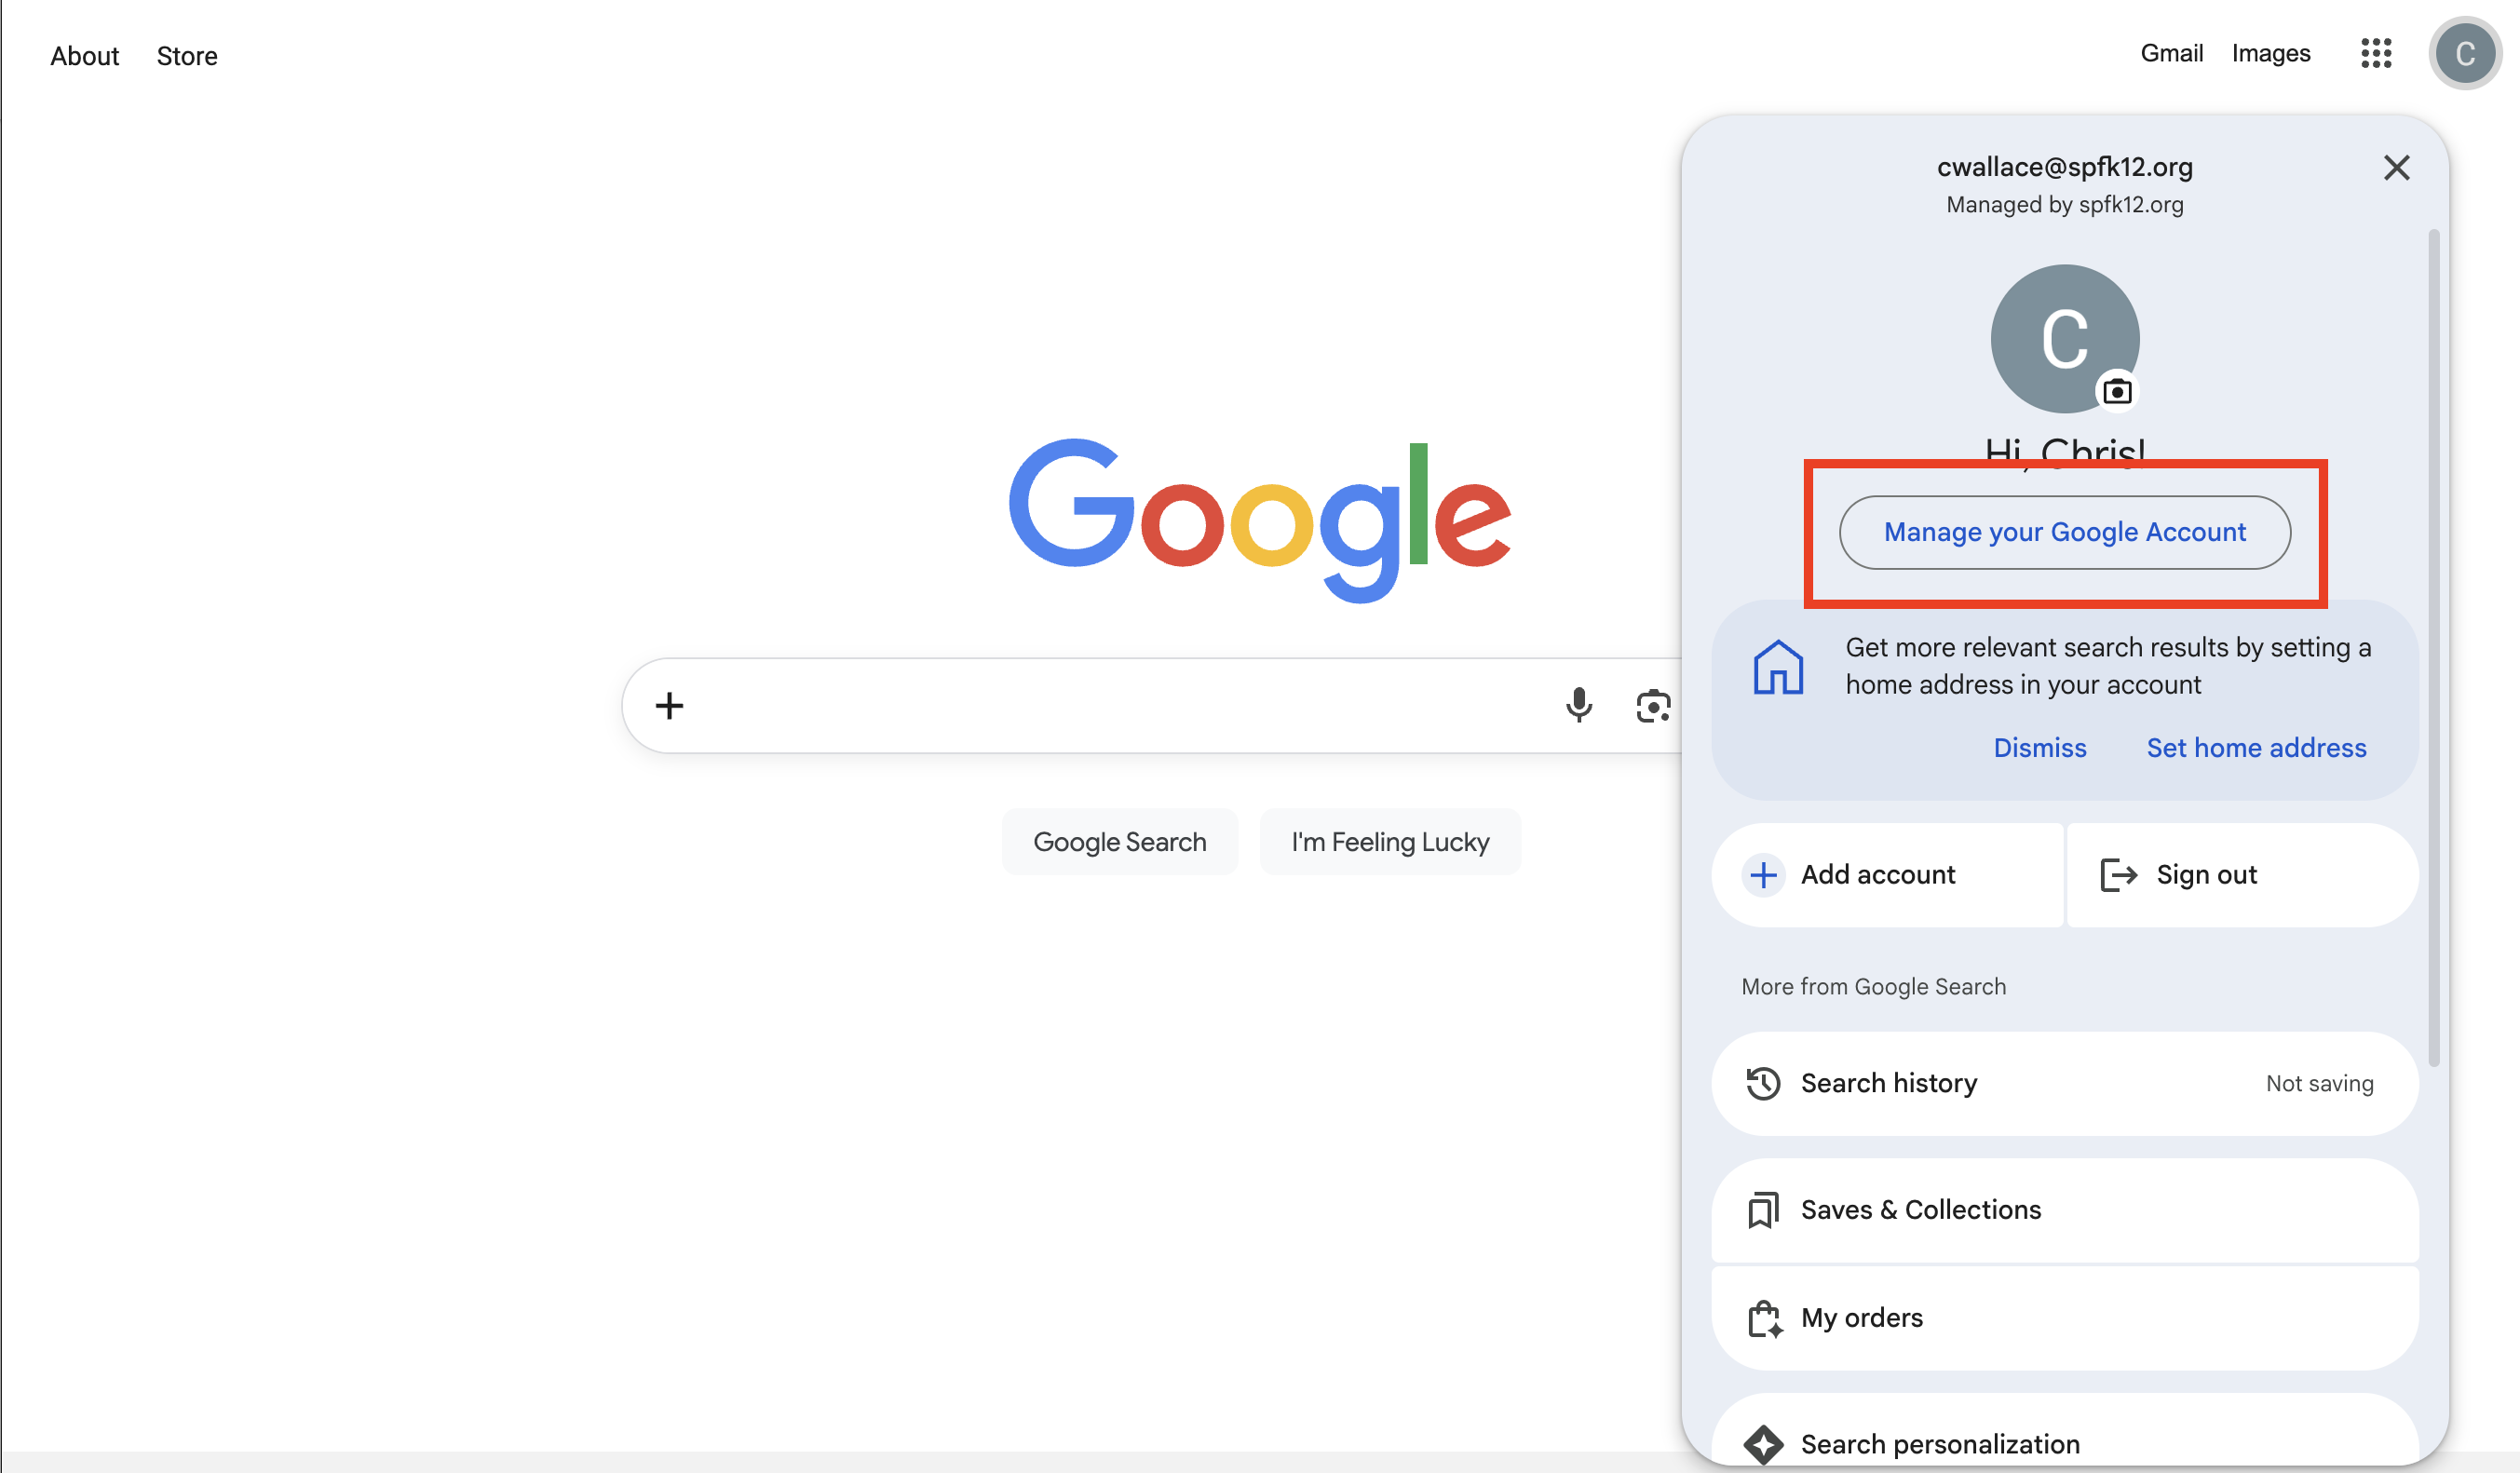Viewport: 2520px width, 1473px height.
Task: Change profile picture via camera icon
Action: (x=2116, y=391)
